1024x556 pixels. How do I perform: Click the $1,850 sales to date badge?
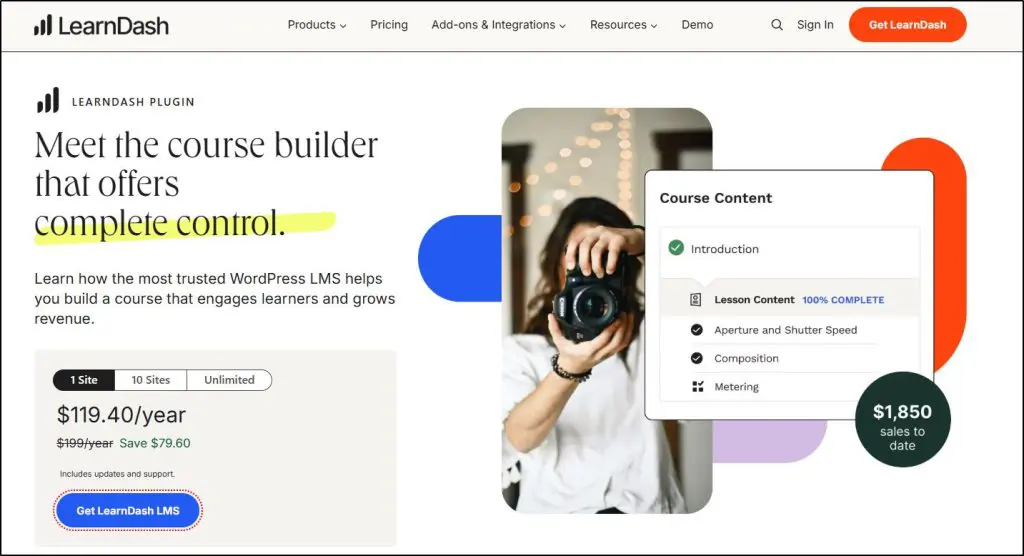click(x=903, y=419)
